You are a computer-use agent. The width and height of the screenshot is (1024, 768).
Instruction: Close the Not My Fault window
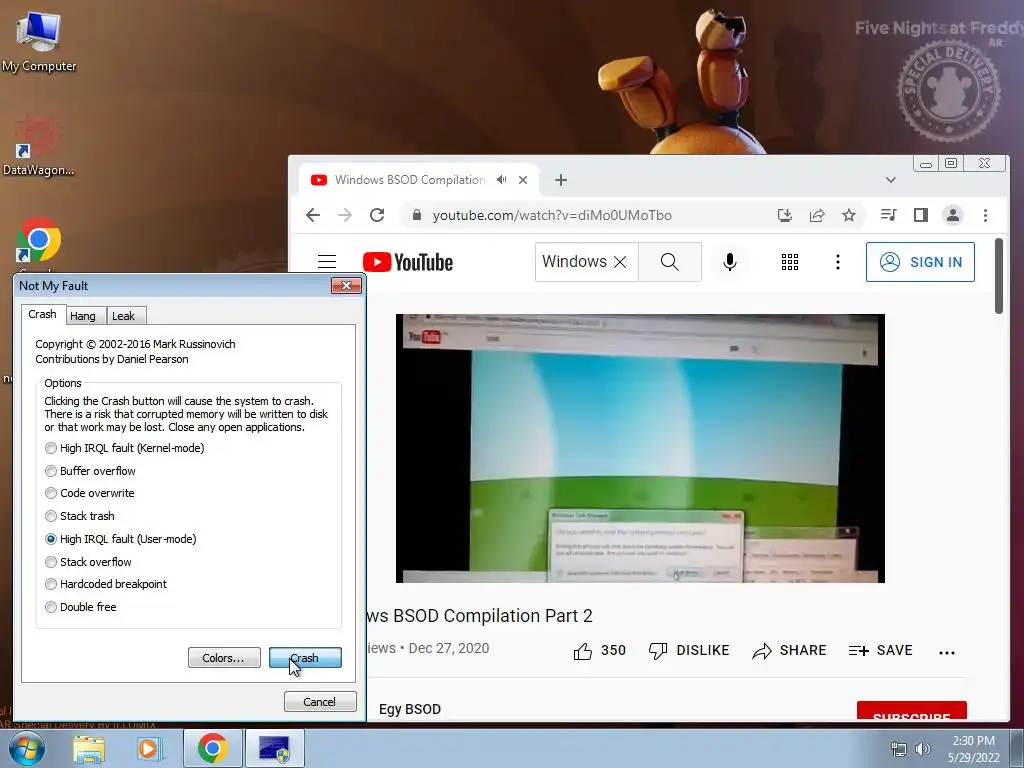(x=346, y=285)
